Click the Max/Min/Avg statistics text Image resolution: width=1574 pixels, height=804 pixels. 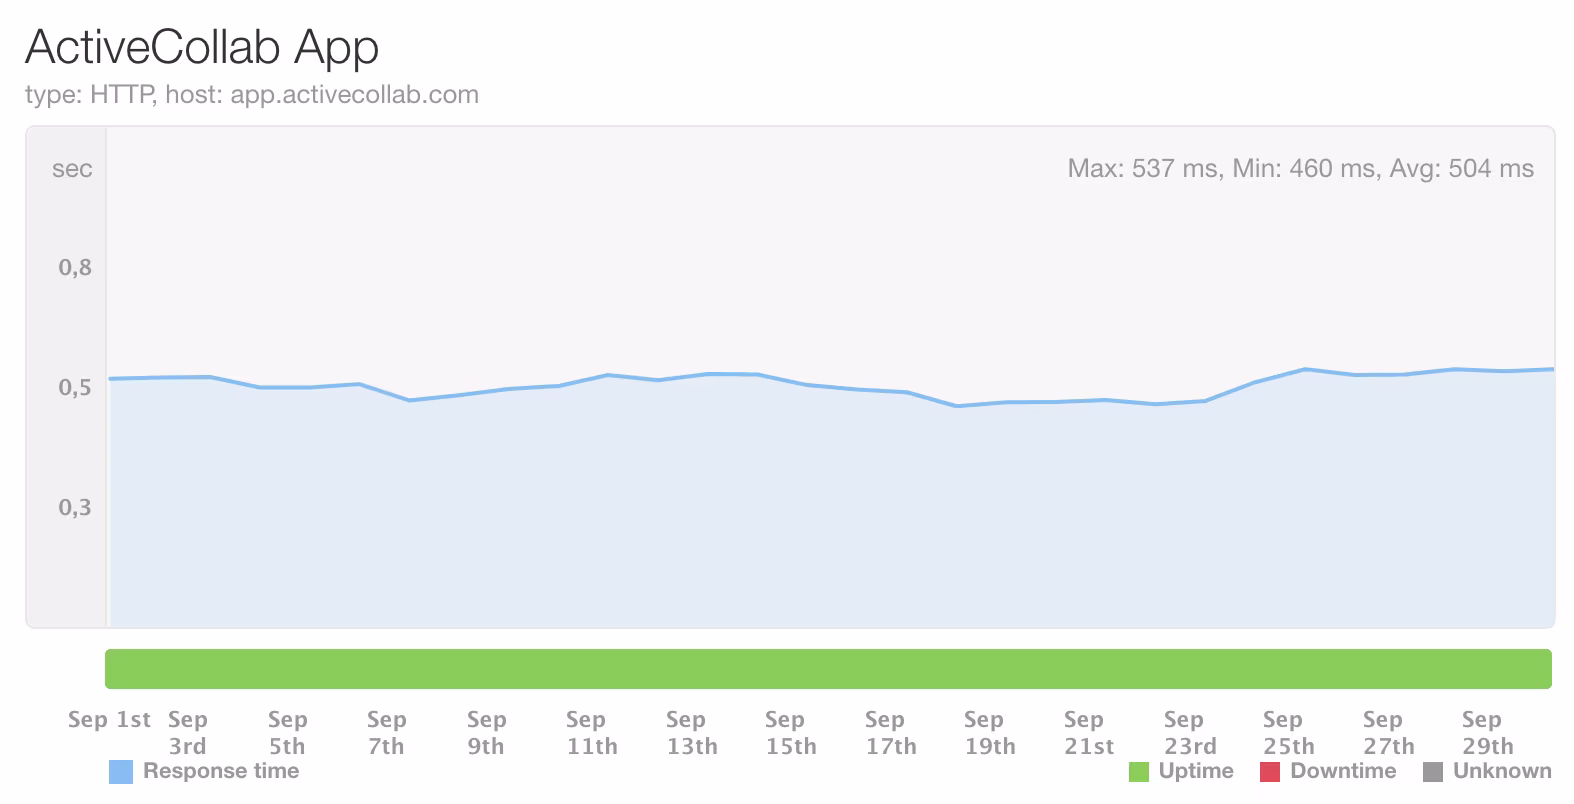coord(1300,169)
